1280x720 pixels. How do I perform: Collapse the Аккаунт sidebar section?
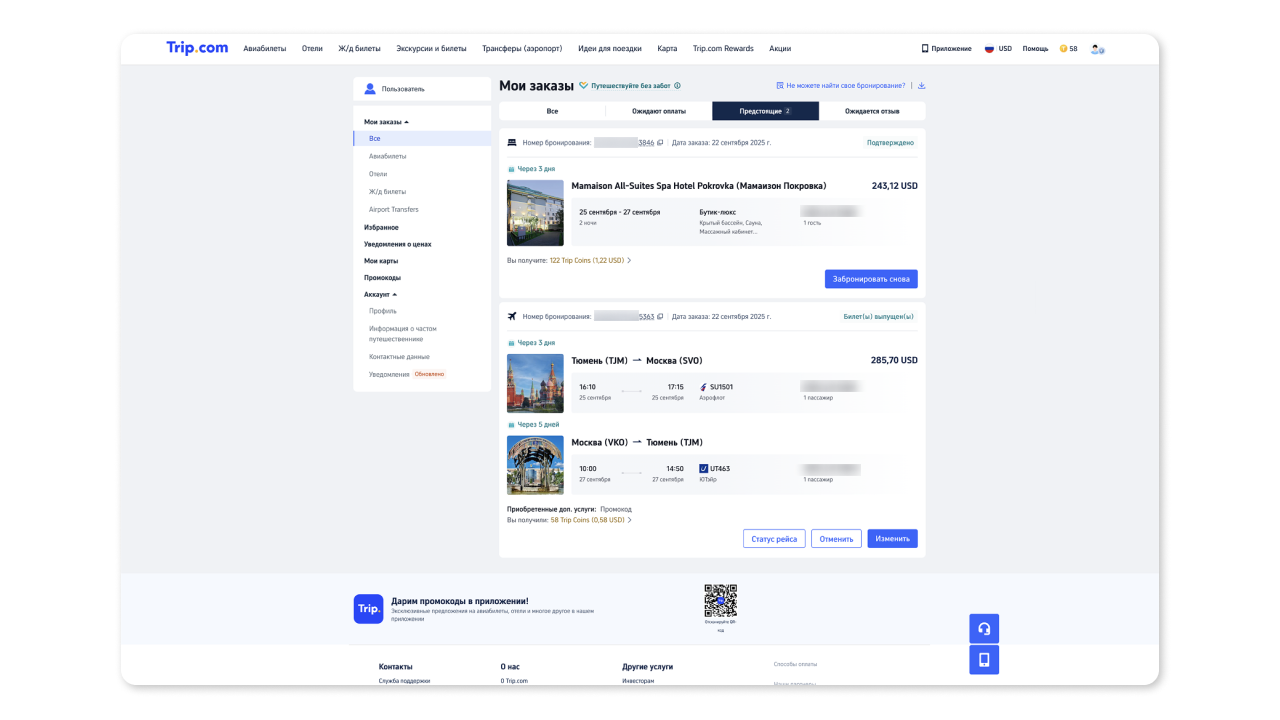tap(394, 295)
